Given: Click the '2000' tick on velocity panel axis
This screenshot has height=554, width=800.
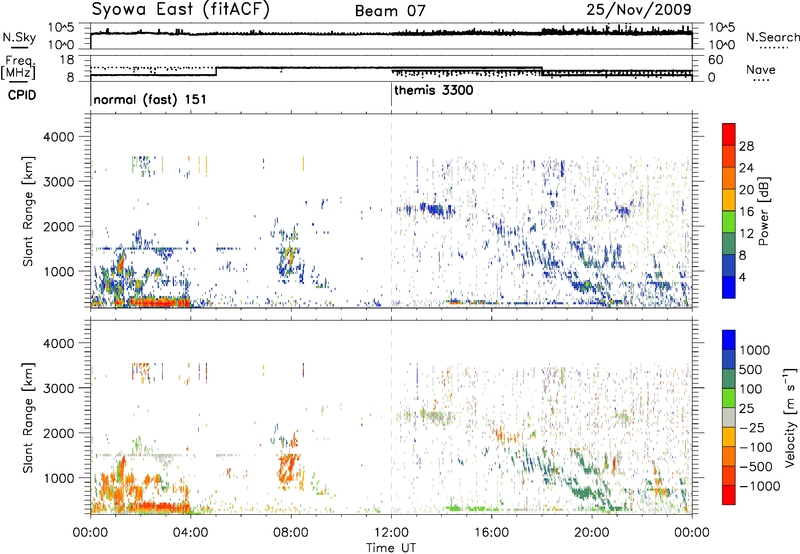Looking at the screenshot, I should (59, 433).
